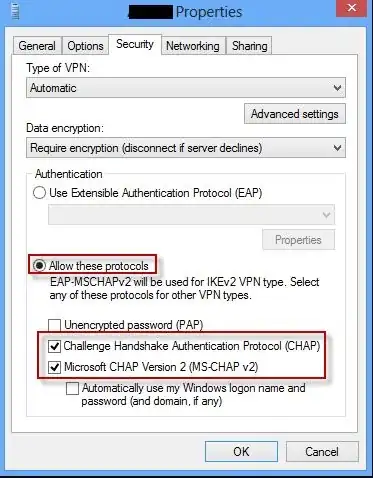Open the Data encryption dropdown
The height and width of the screenshot is (478, 373).
point(186,148)
